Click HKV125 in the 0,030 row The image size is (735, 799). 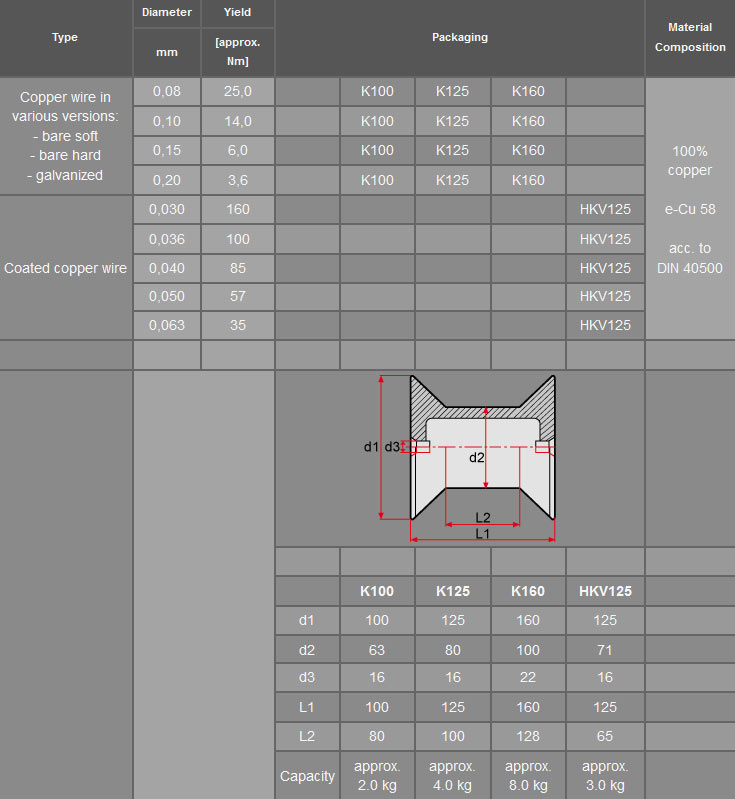tap(605, 209)
